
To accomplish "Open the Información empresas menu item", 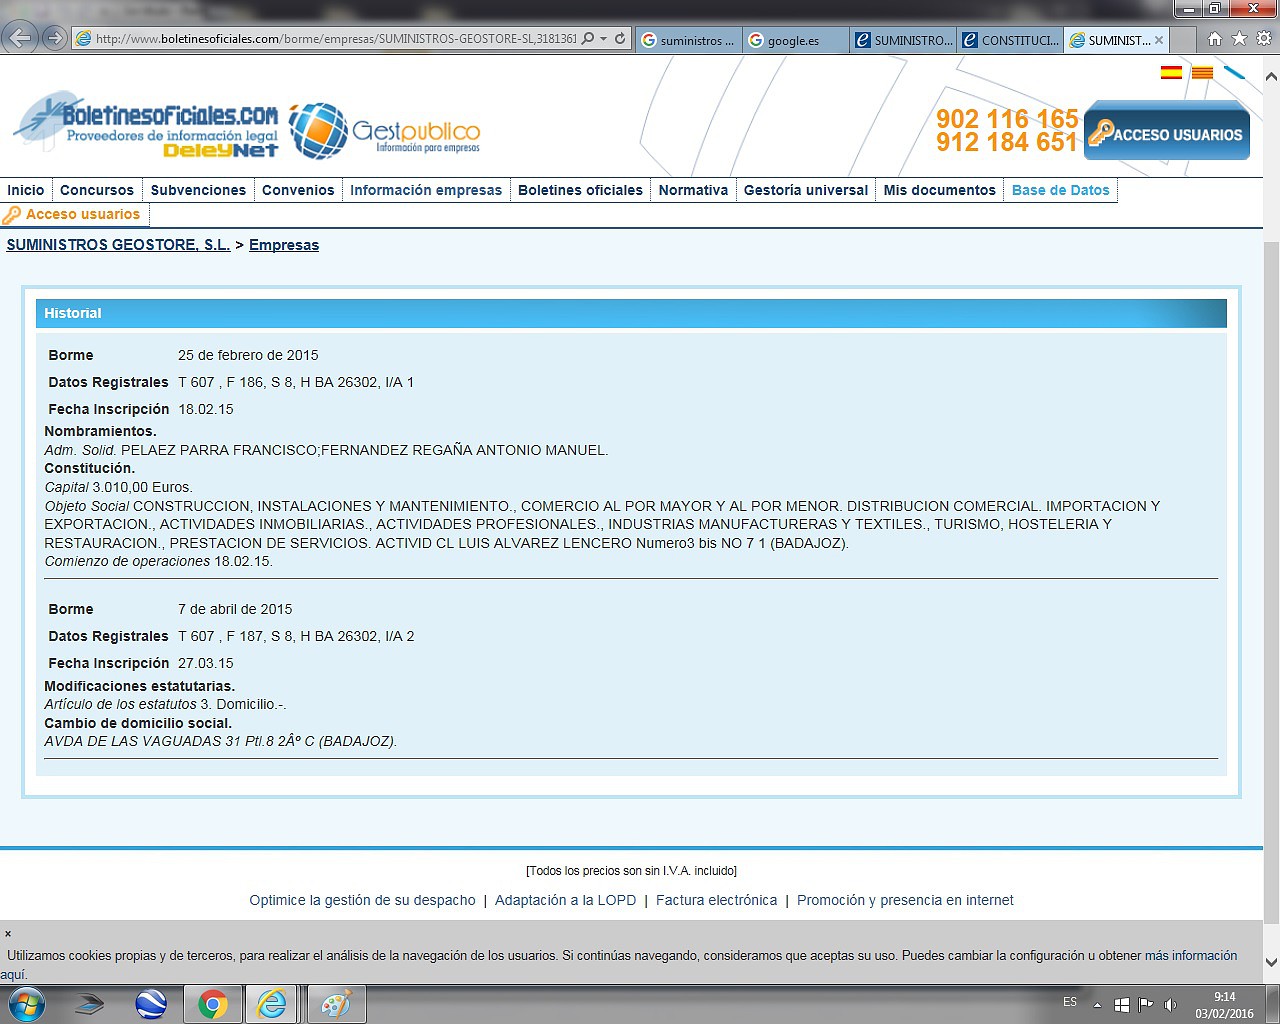I will [x=426, y=190].
